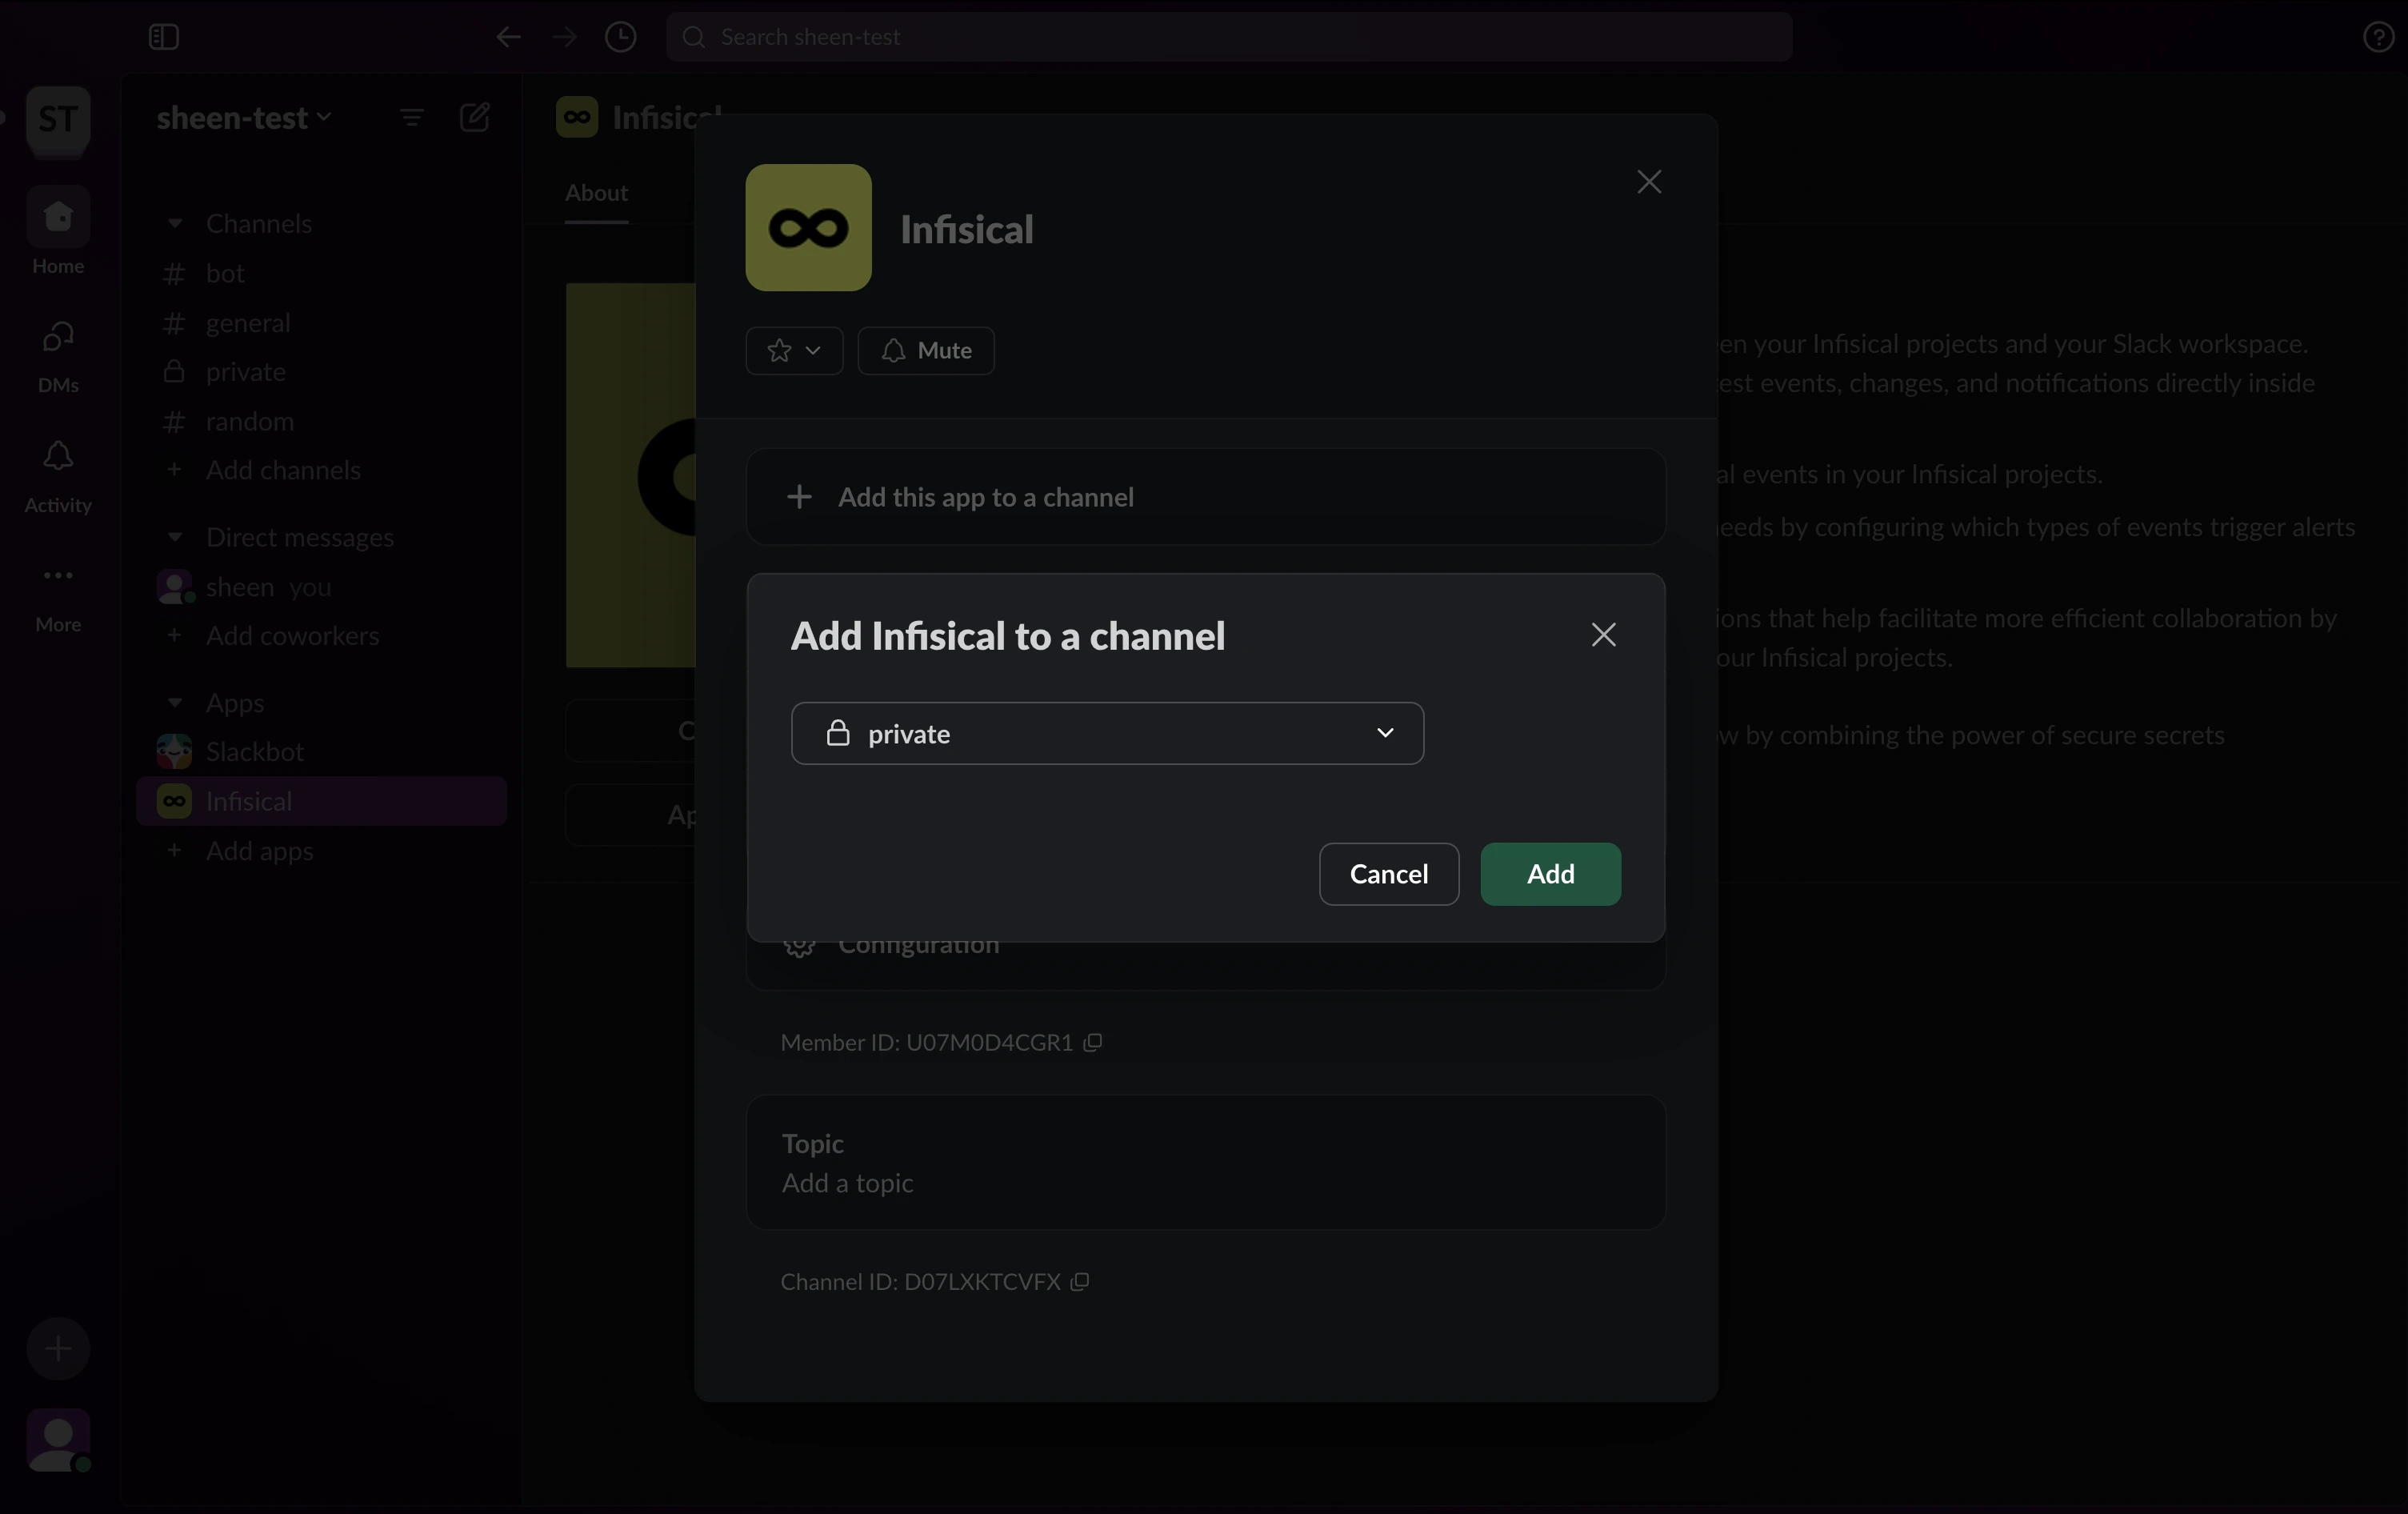Viewport: 2408px width, 1514px height.
Task: Collapse the Apps section
Action: 175,703
